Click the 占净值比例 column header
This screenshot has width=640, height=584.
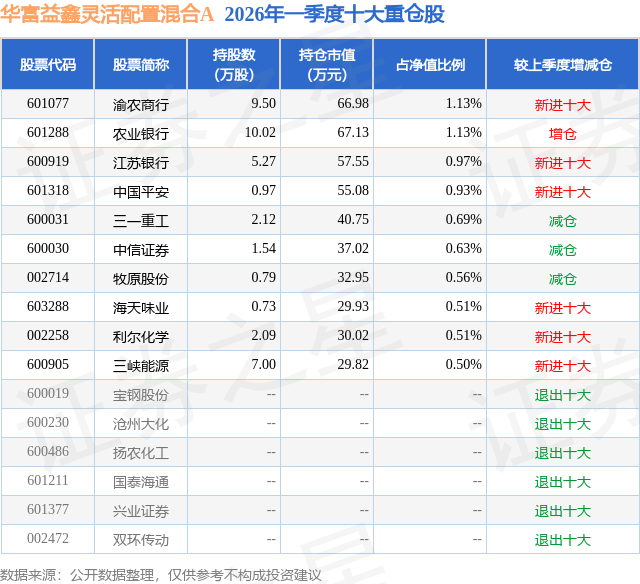coord(430,65)
